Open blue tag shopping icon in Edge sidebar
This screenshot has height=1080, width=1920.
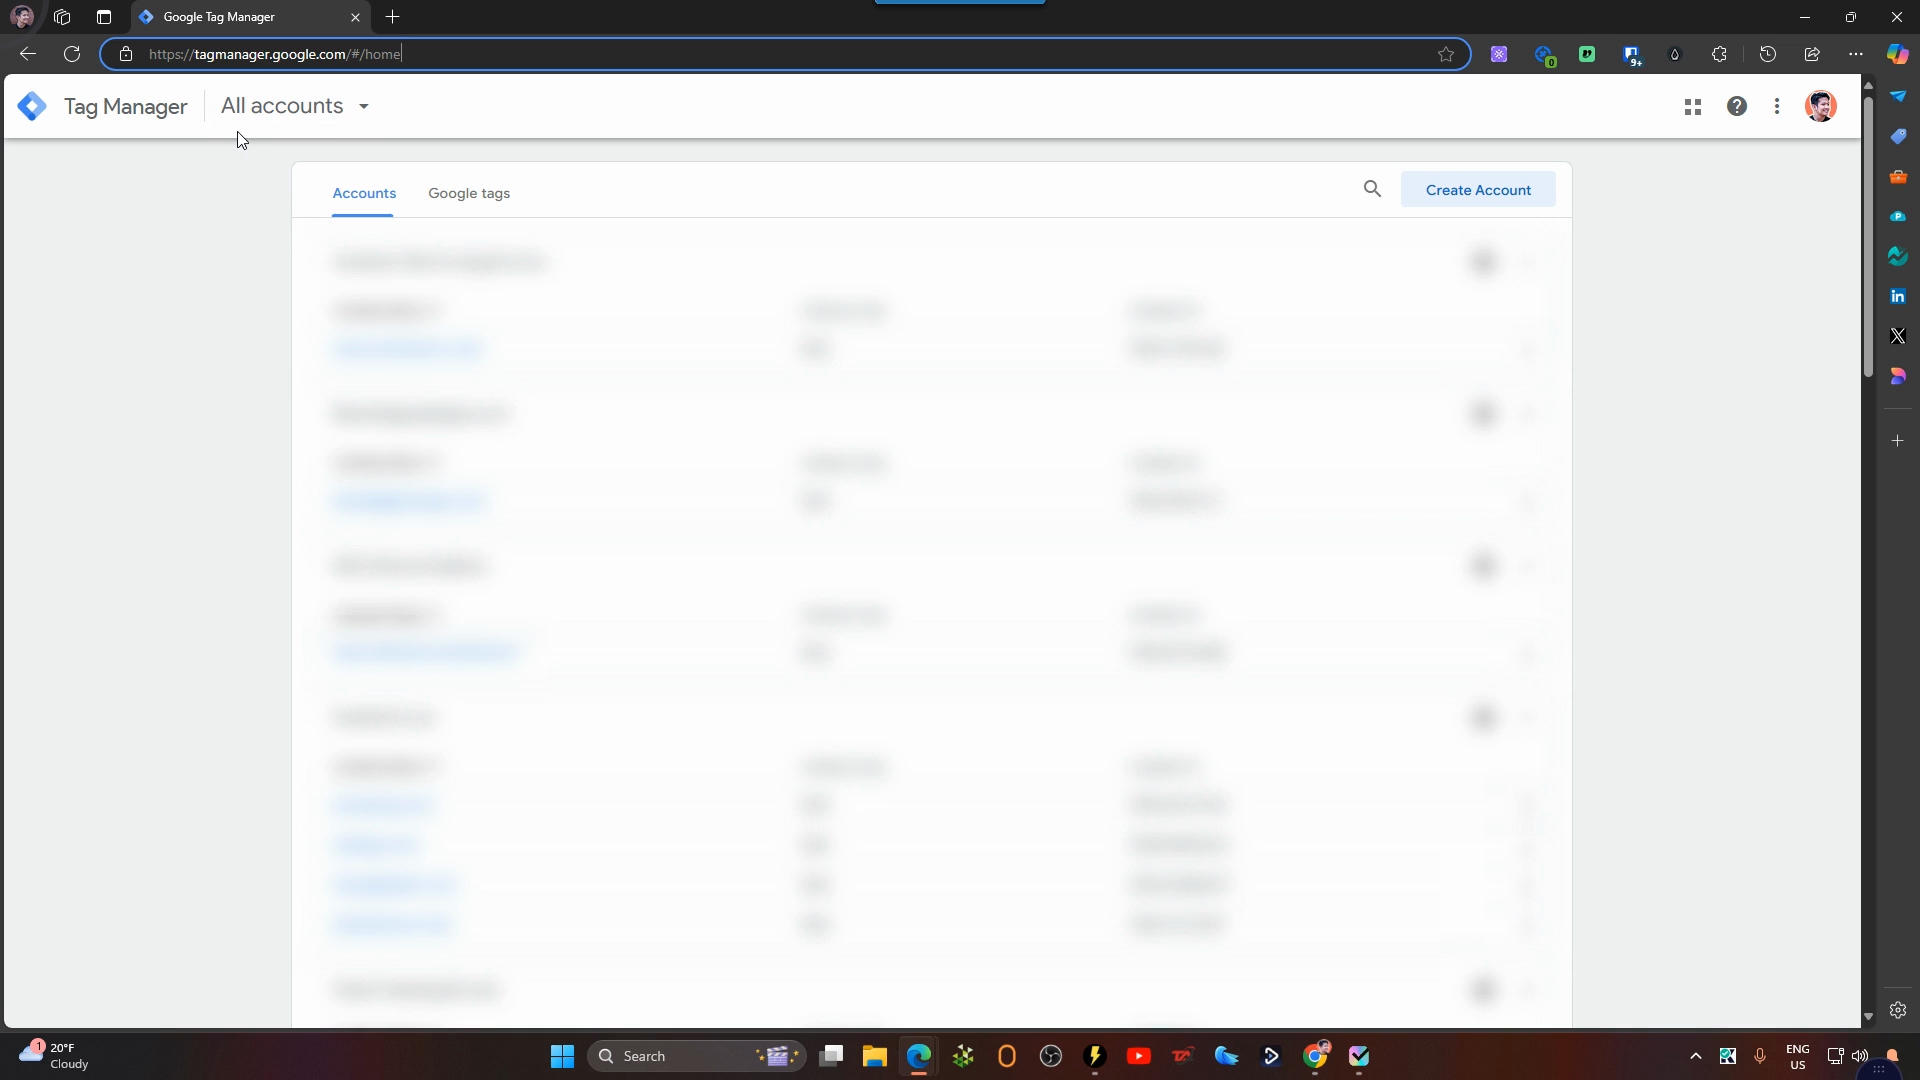(1898, 136)
